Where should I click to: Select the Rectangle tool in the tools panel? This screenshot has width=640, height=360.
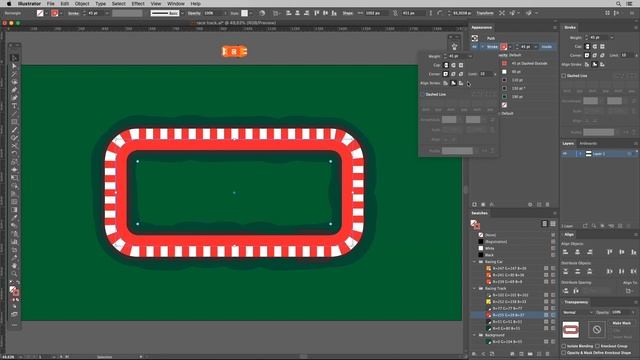tap(14, 122)
